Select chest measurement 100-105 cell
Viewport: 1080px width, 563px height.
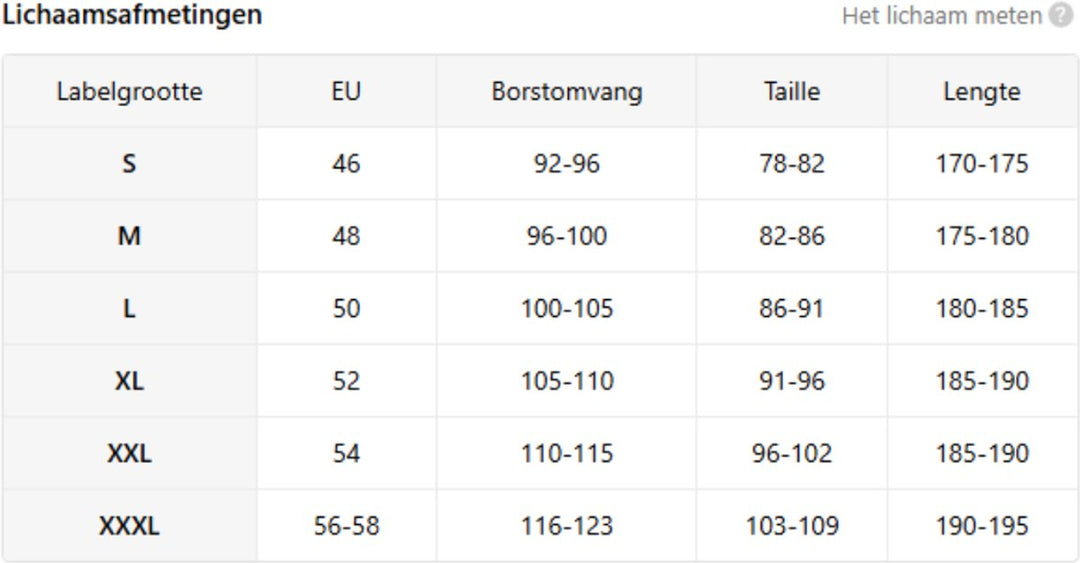567,309
